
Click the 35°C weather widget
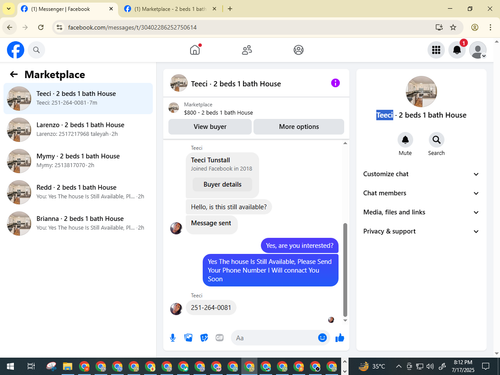[372, 366]
